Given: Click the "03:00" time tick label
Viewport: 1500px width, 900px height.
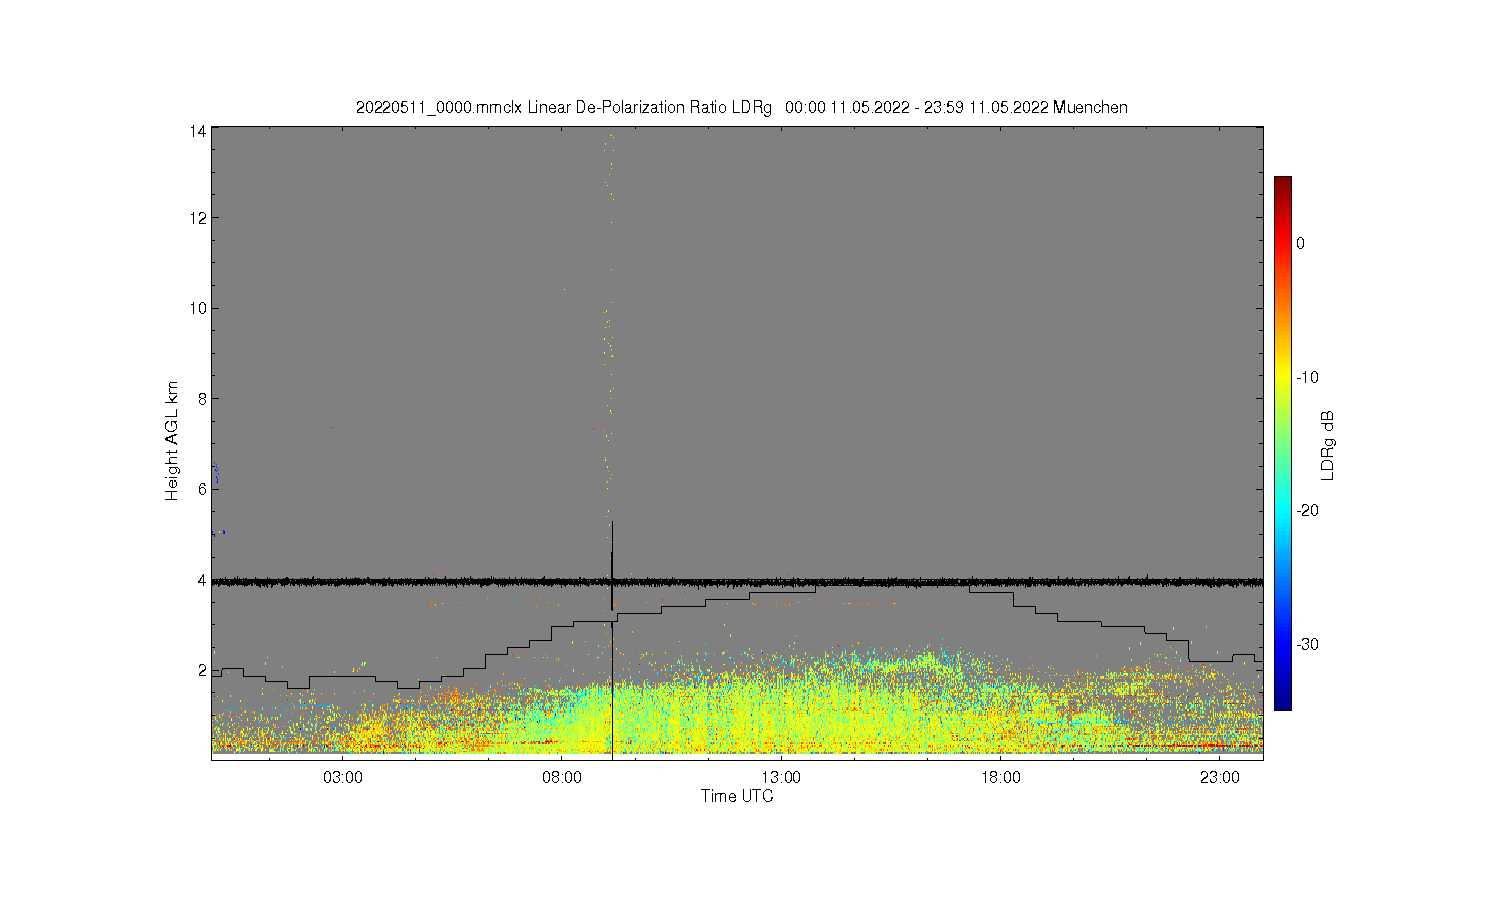Looking at the screenshot, I should pos(343,778).
